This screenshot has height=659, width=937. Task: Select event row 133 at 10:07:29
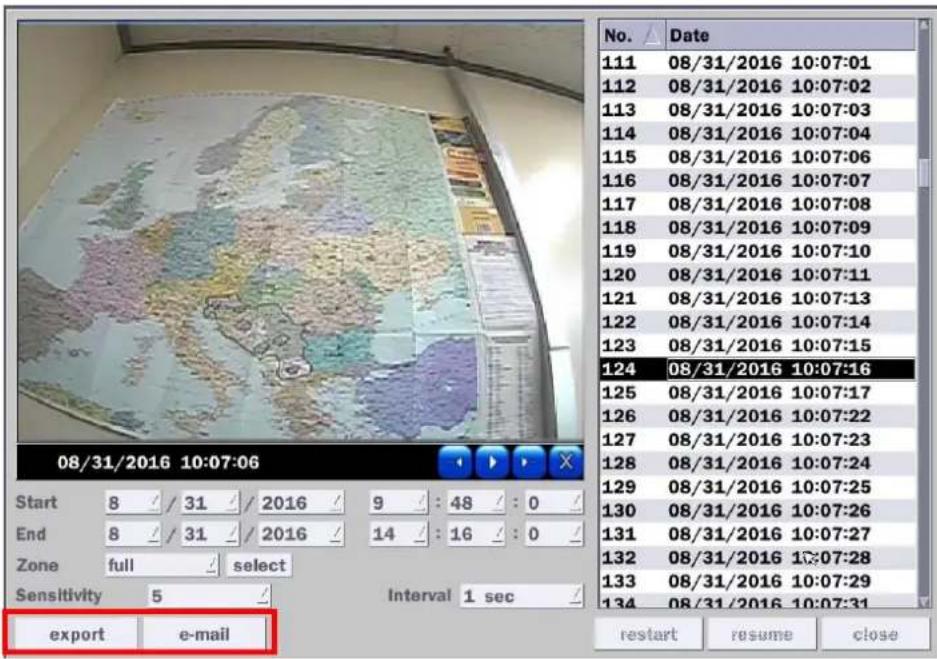point(758,581)
